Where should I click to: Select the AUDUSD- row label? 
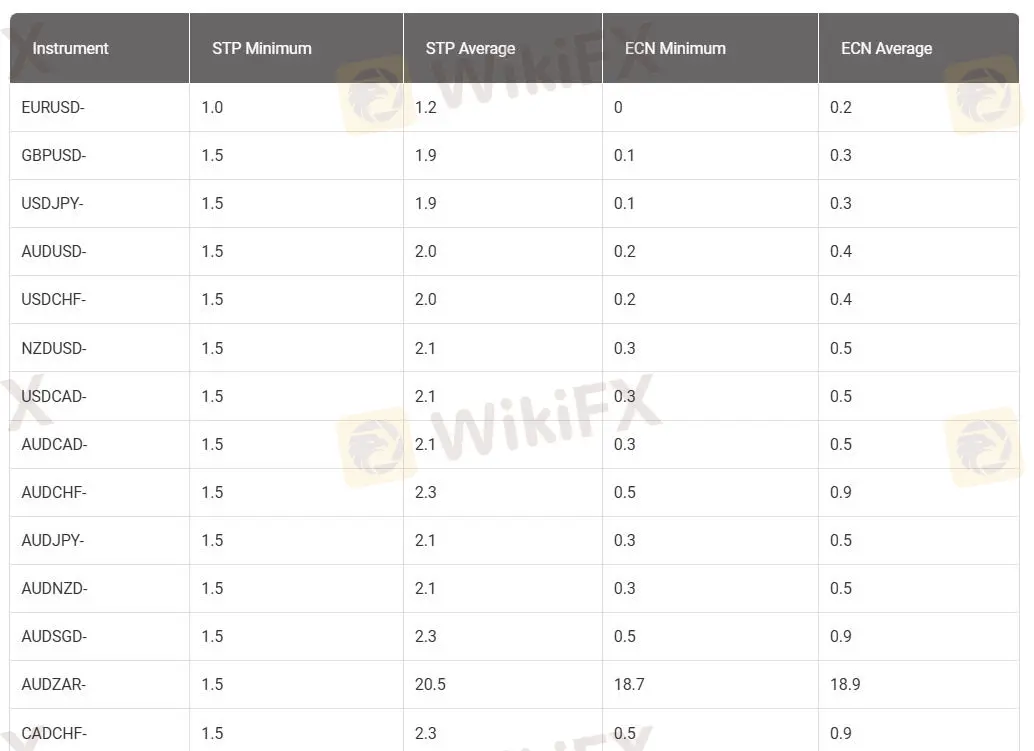[54, 251]
